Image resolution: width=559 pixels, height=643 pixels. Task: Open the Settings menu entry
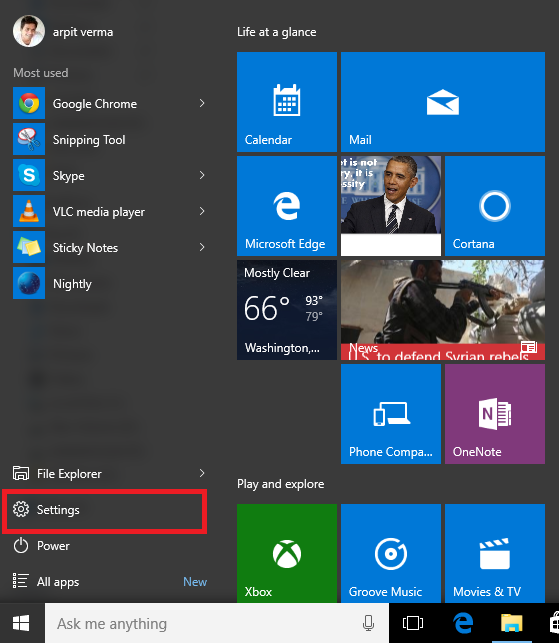click(x=105, y=509)
